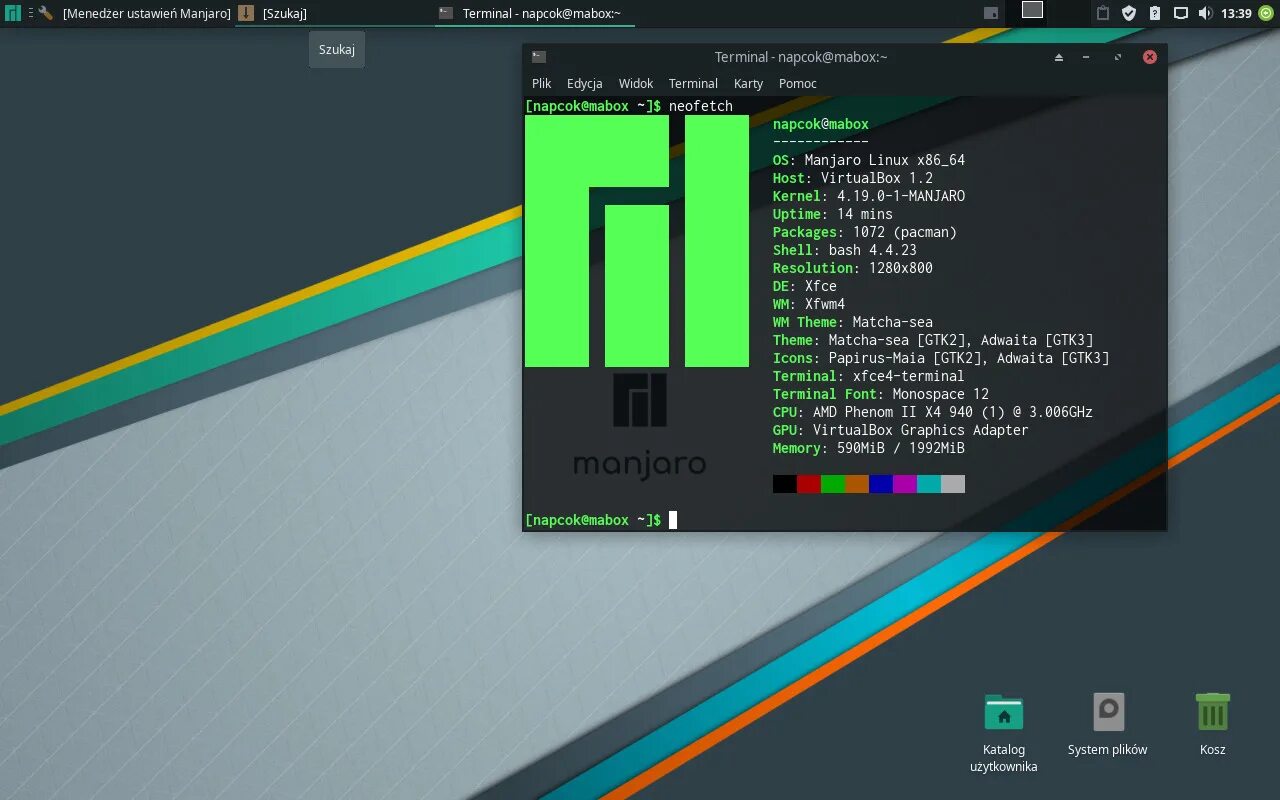
Task: Select the Menedżer ustawień Manjaro taskbar entry
Action: coord(145,13)
